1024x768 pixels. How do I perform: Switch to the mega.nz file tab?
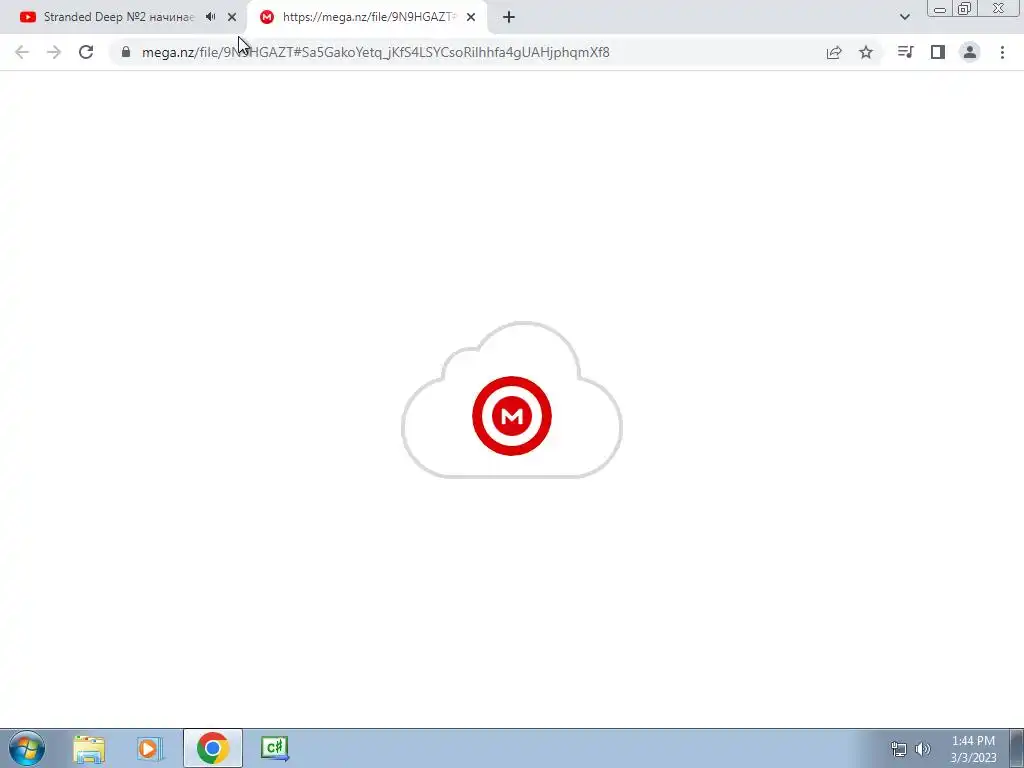click(369, 17)
